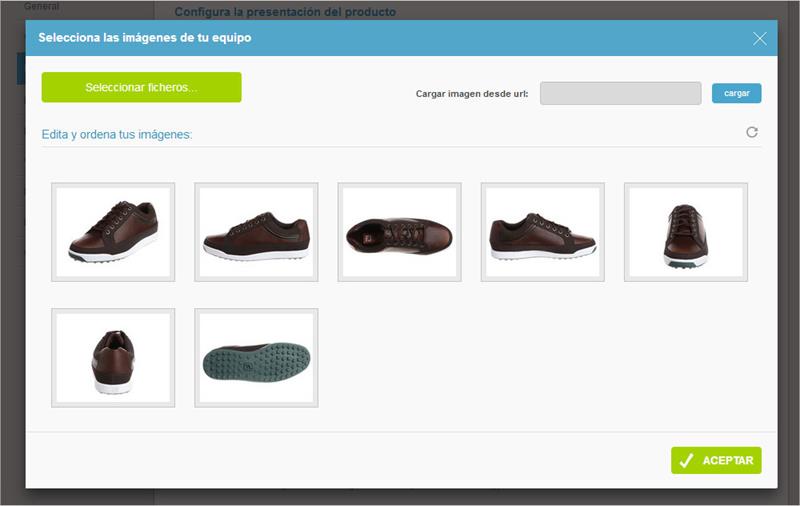The width and height of the screenshot is (800, 506).
Task: Click the checkmark icon on ACEPTAR
Action: pos(686,460)
